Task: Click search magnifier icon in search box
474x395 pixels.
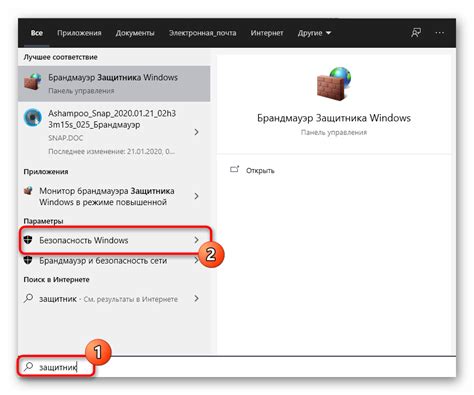Action: (28, 366)
